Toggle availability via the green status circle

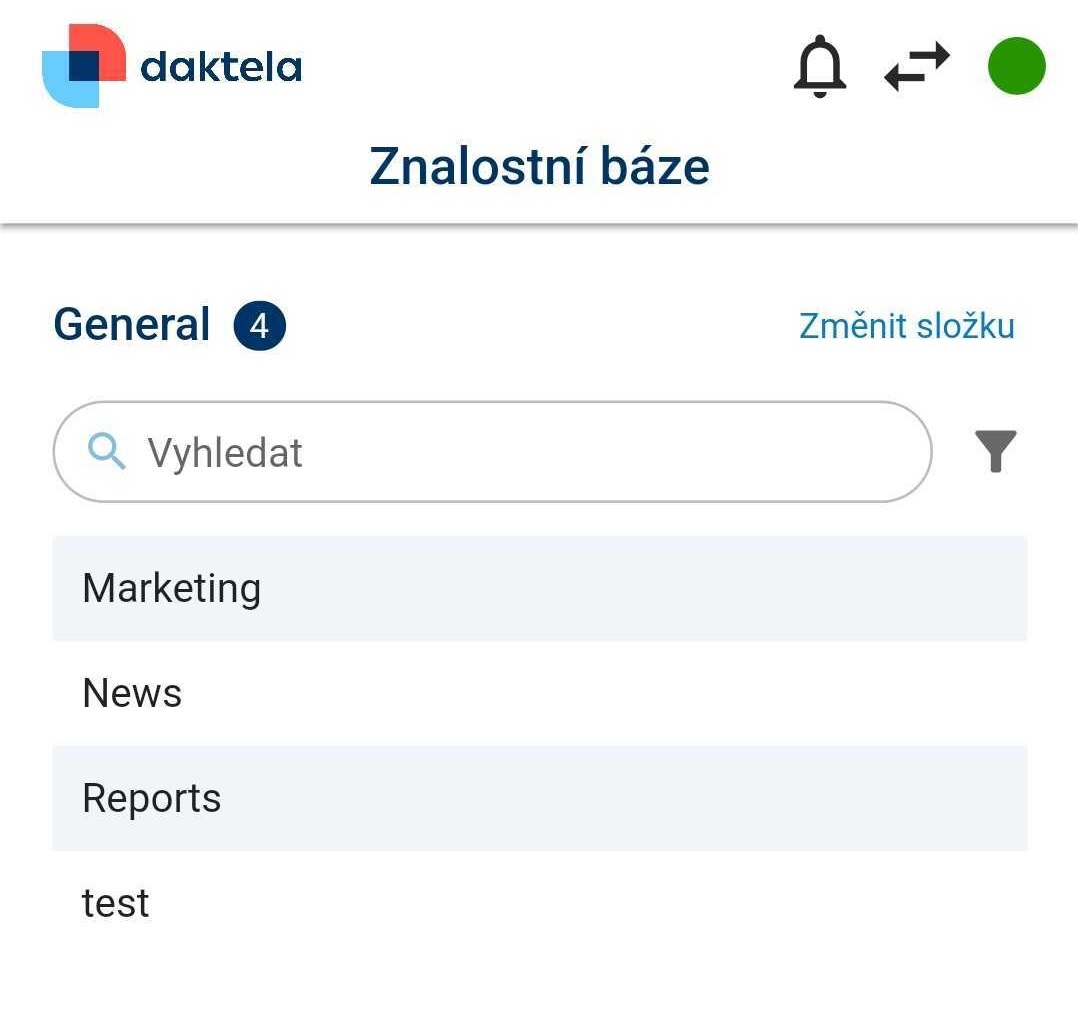point(1016,66)
